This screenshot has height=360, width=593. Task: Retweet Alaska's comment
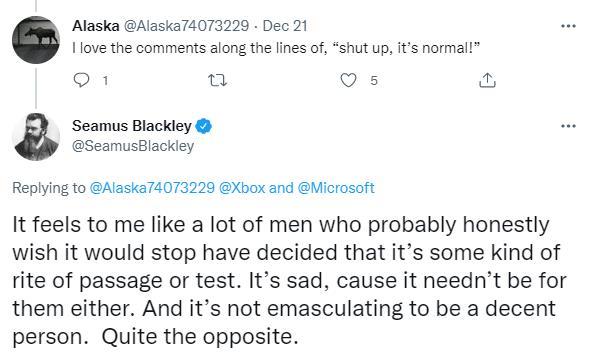(218, 80)
